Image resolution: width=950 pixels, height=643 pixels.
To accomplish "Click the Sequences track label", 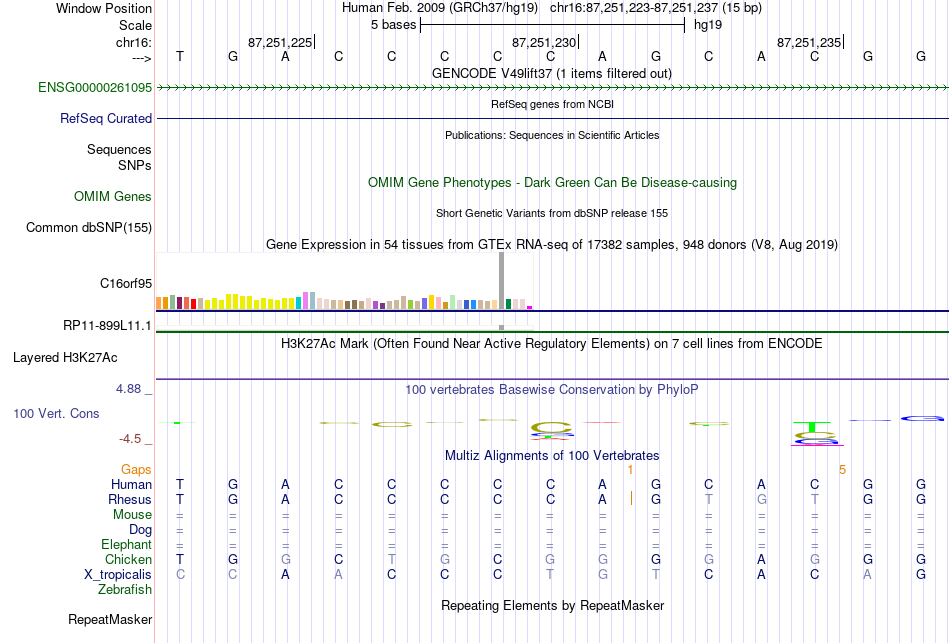I will 119,149.
